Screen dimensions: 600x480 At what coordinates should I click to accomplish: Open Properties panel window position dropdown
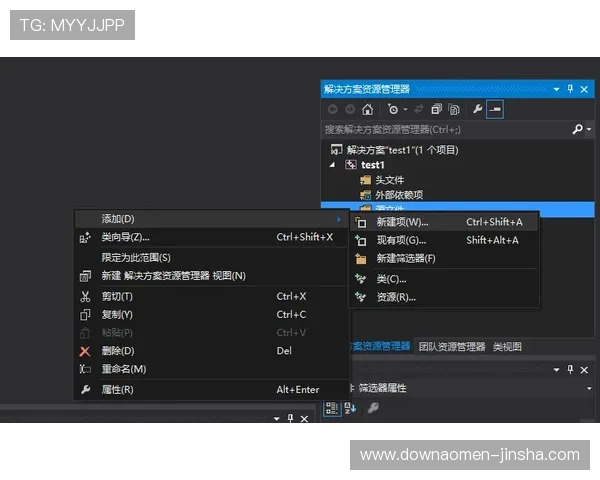point(556,370)
